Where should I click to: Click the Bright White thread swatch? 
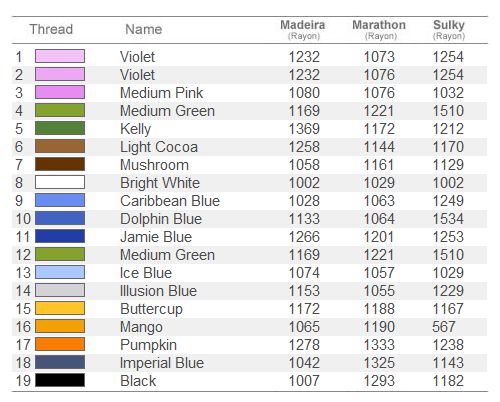pos(60,182)
